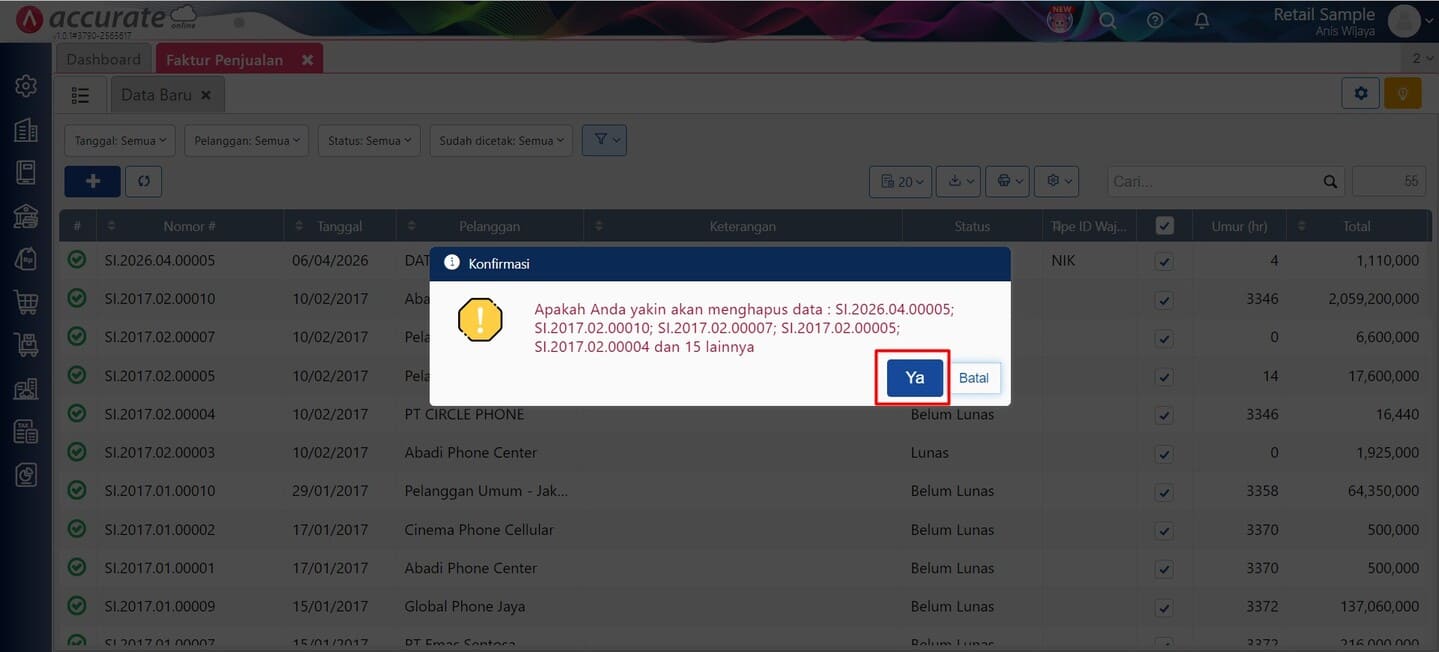1439x652 pixels.
Task: Click the list view icon beside Data Baru
Action: (x=81, y=95)
